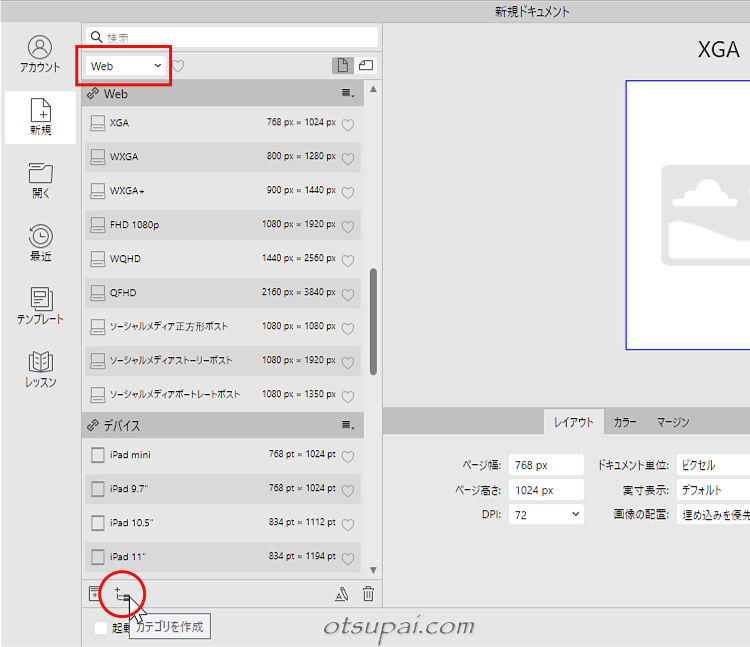750x647 pixels.
Task: Open the 最近 (Recent) documents section
Action: click(40, 243)
